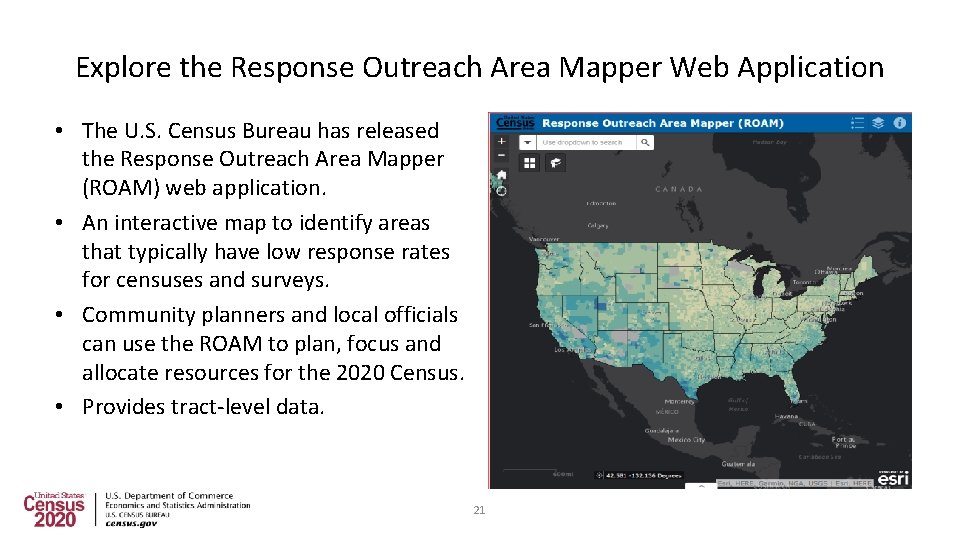The height and width of the screenshot is (540, 960).
Task: Click the 'Calgary' map label
Action: (x=598, y=225)
